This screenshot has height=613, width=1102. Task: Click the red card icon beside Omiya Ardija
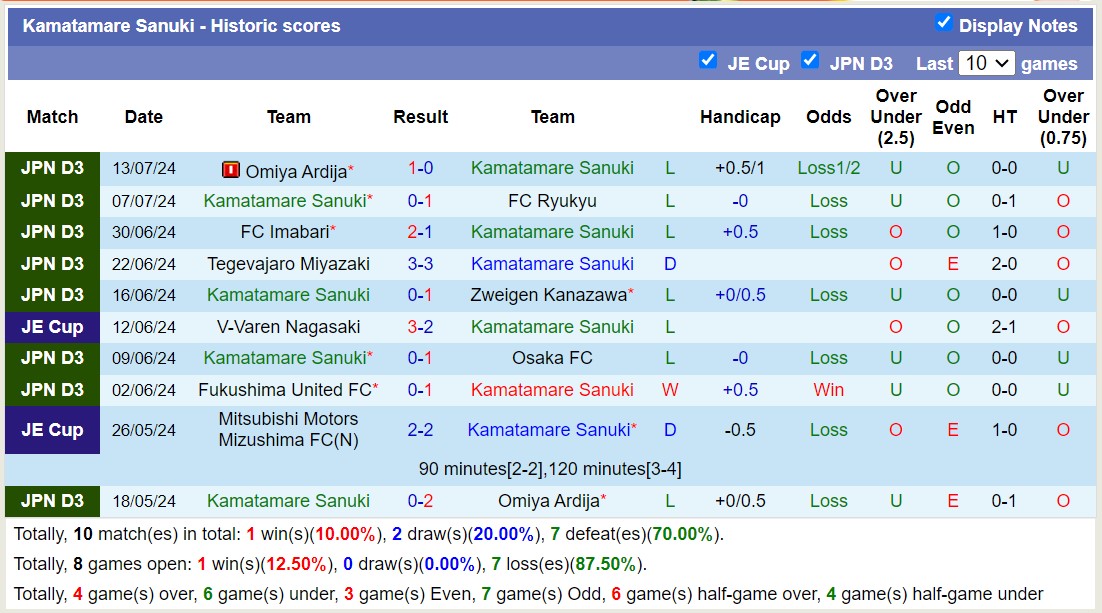230,170
